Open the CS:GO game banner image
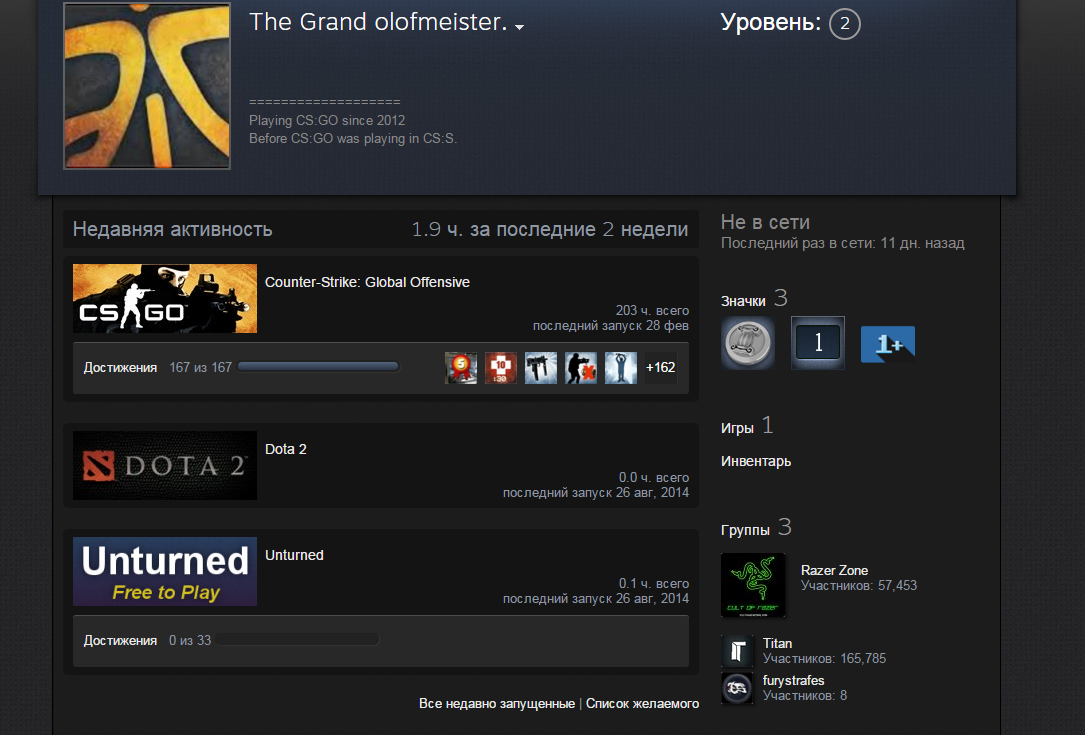Viewport: 1085px width, 735px height. [165, 298]
